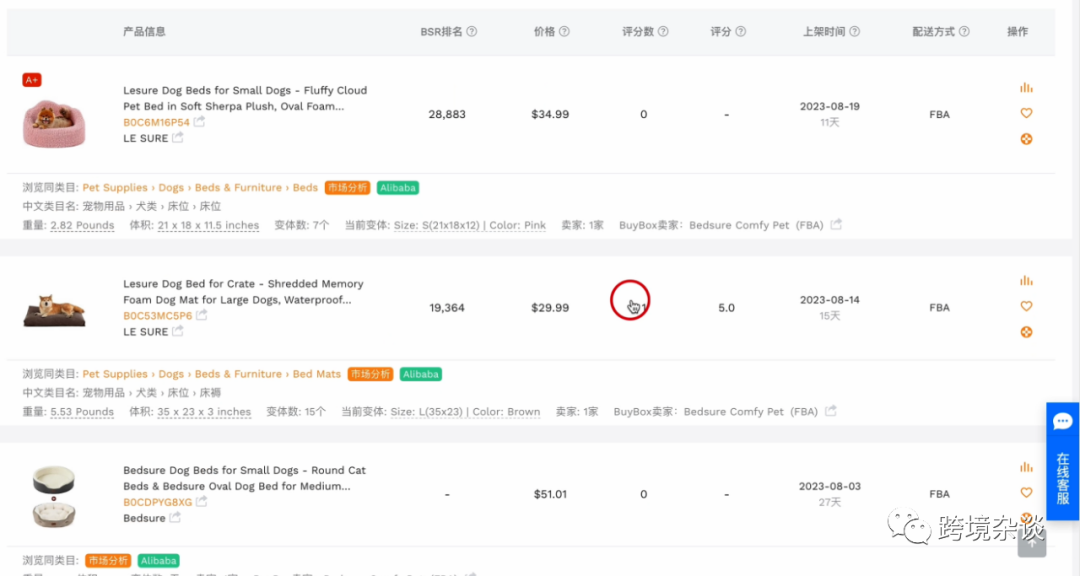Click A+ badge on first product
This screenshot has width=1080, height=576.
tap(32, 80)
